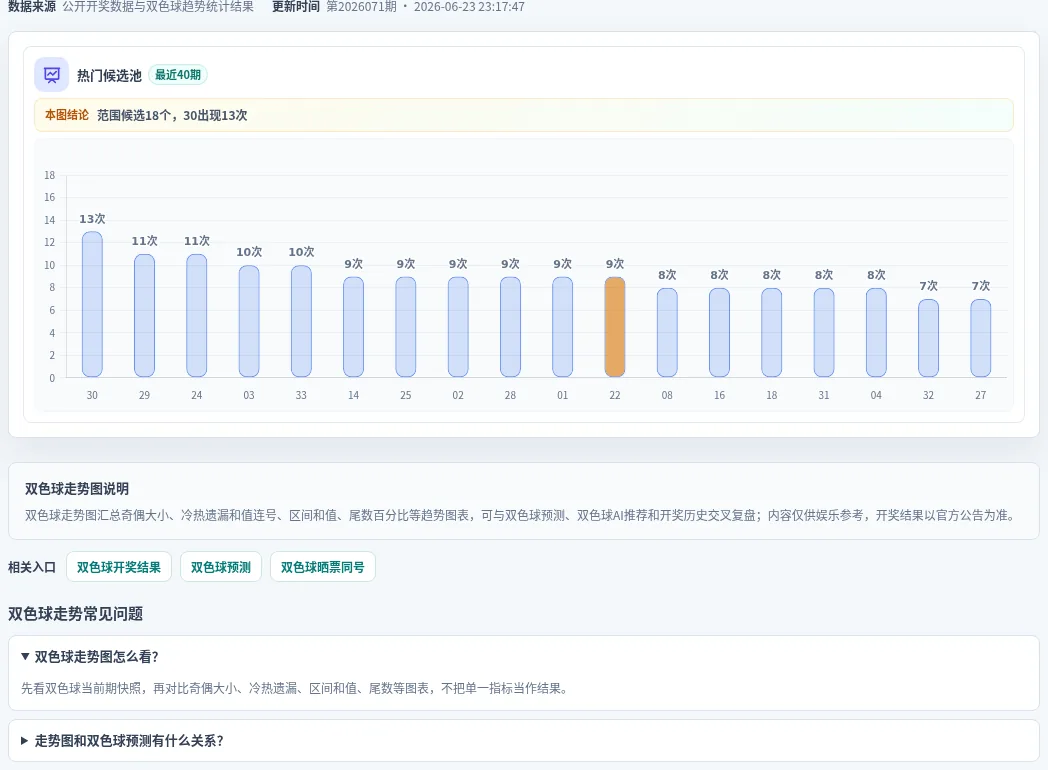The width and height of the screenshot is (1048, 770).
Task: Click the 公开开奖数据与双色球趋势统计结果 text
Action: tap(158, 7)
